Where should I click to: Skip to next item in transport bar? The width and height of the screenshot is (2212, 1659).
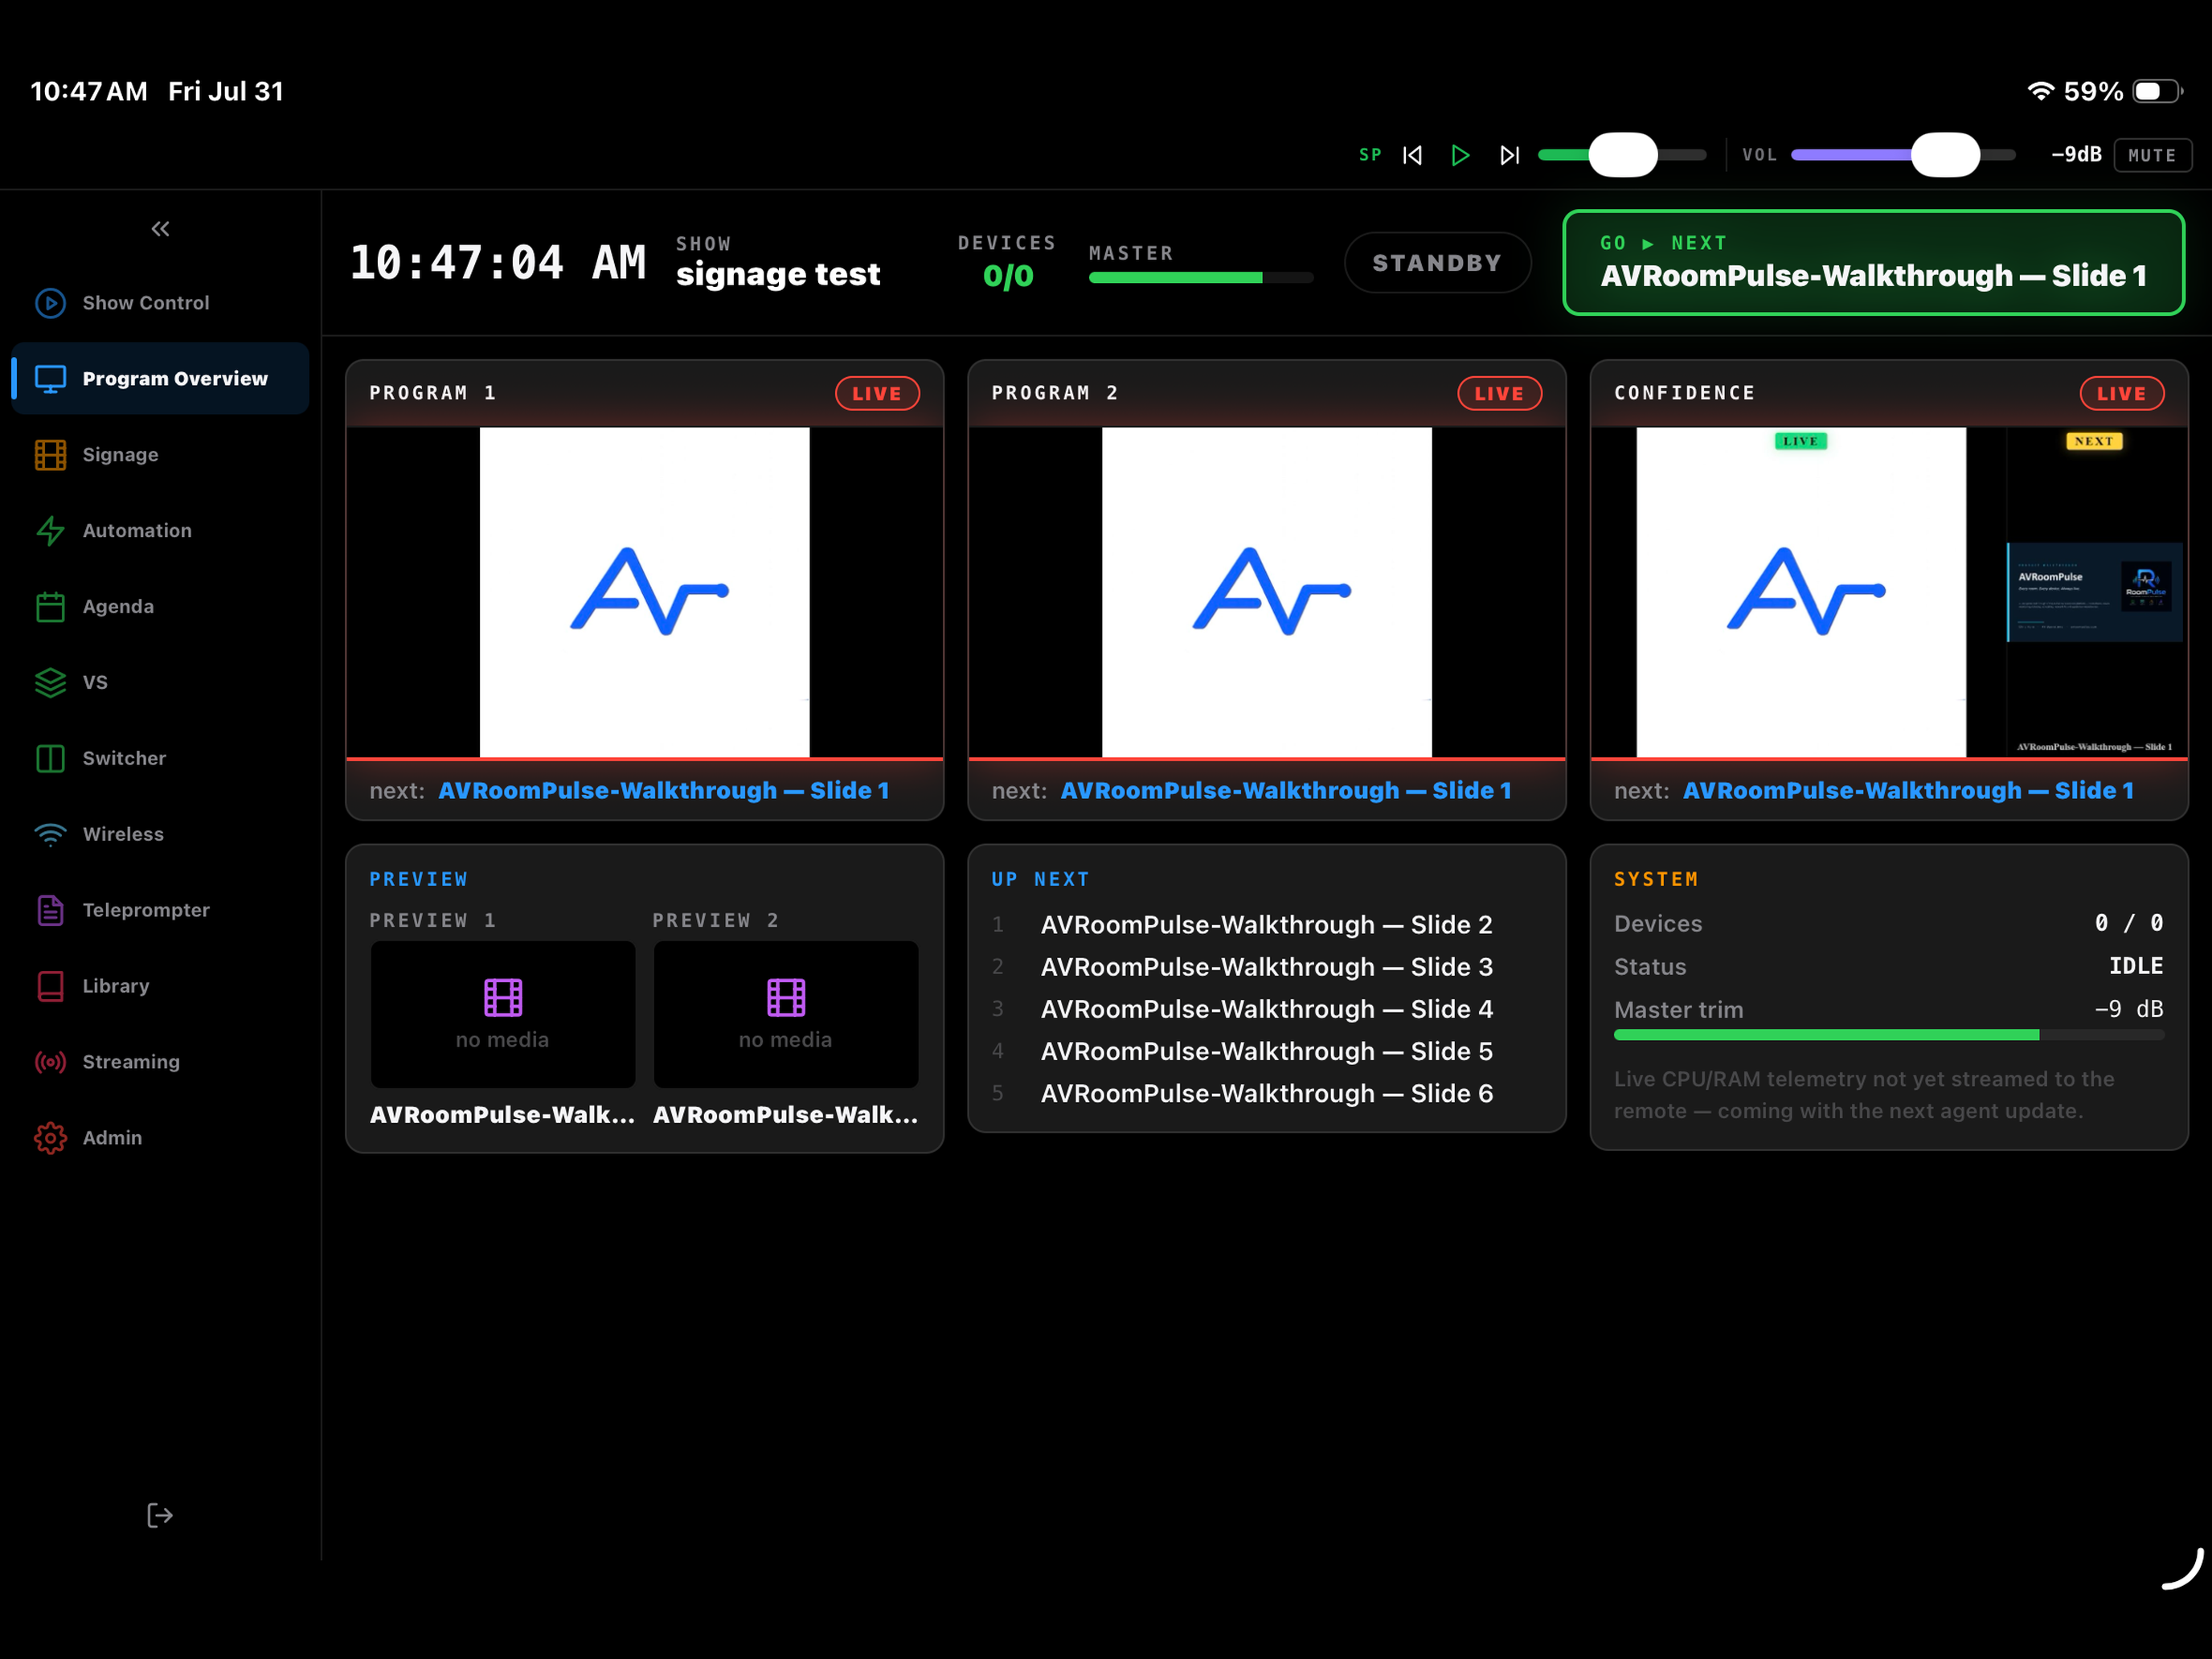(x=1509, y=155)
